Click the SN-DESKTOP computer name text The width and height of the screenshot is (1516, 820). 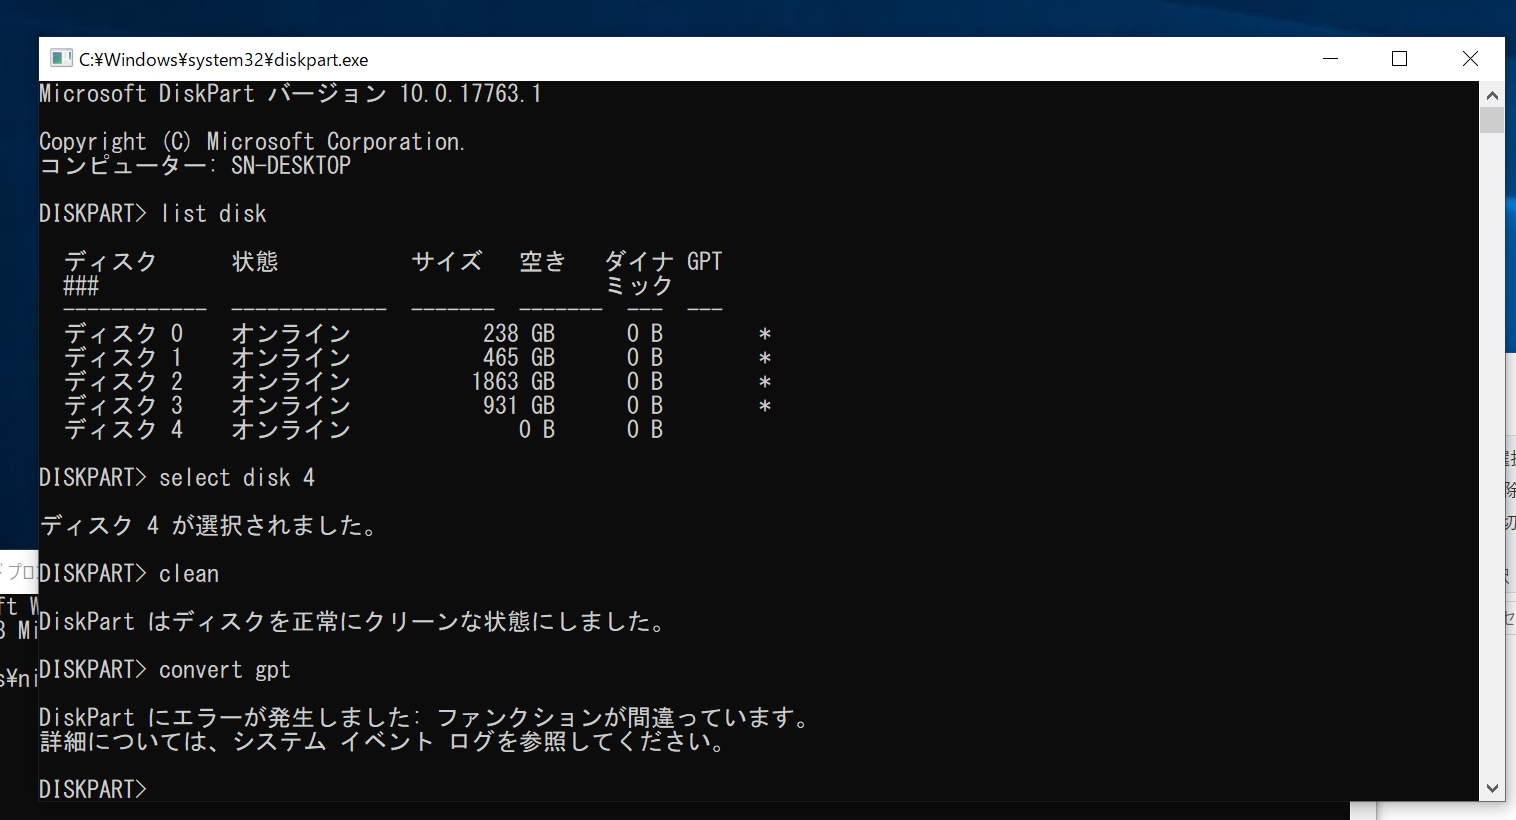(289, 165)
